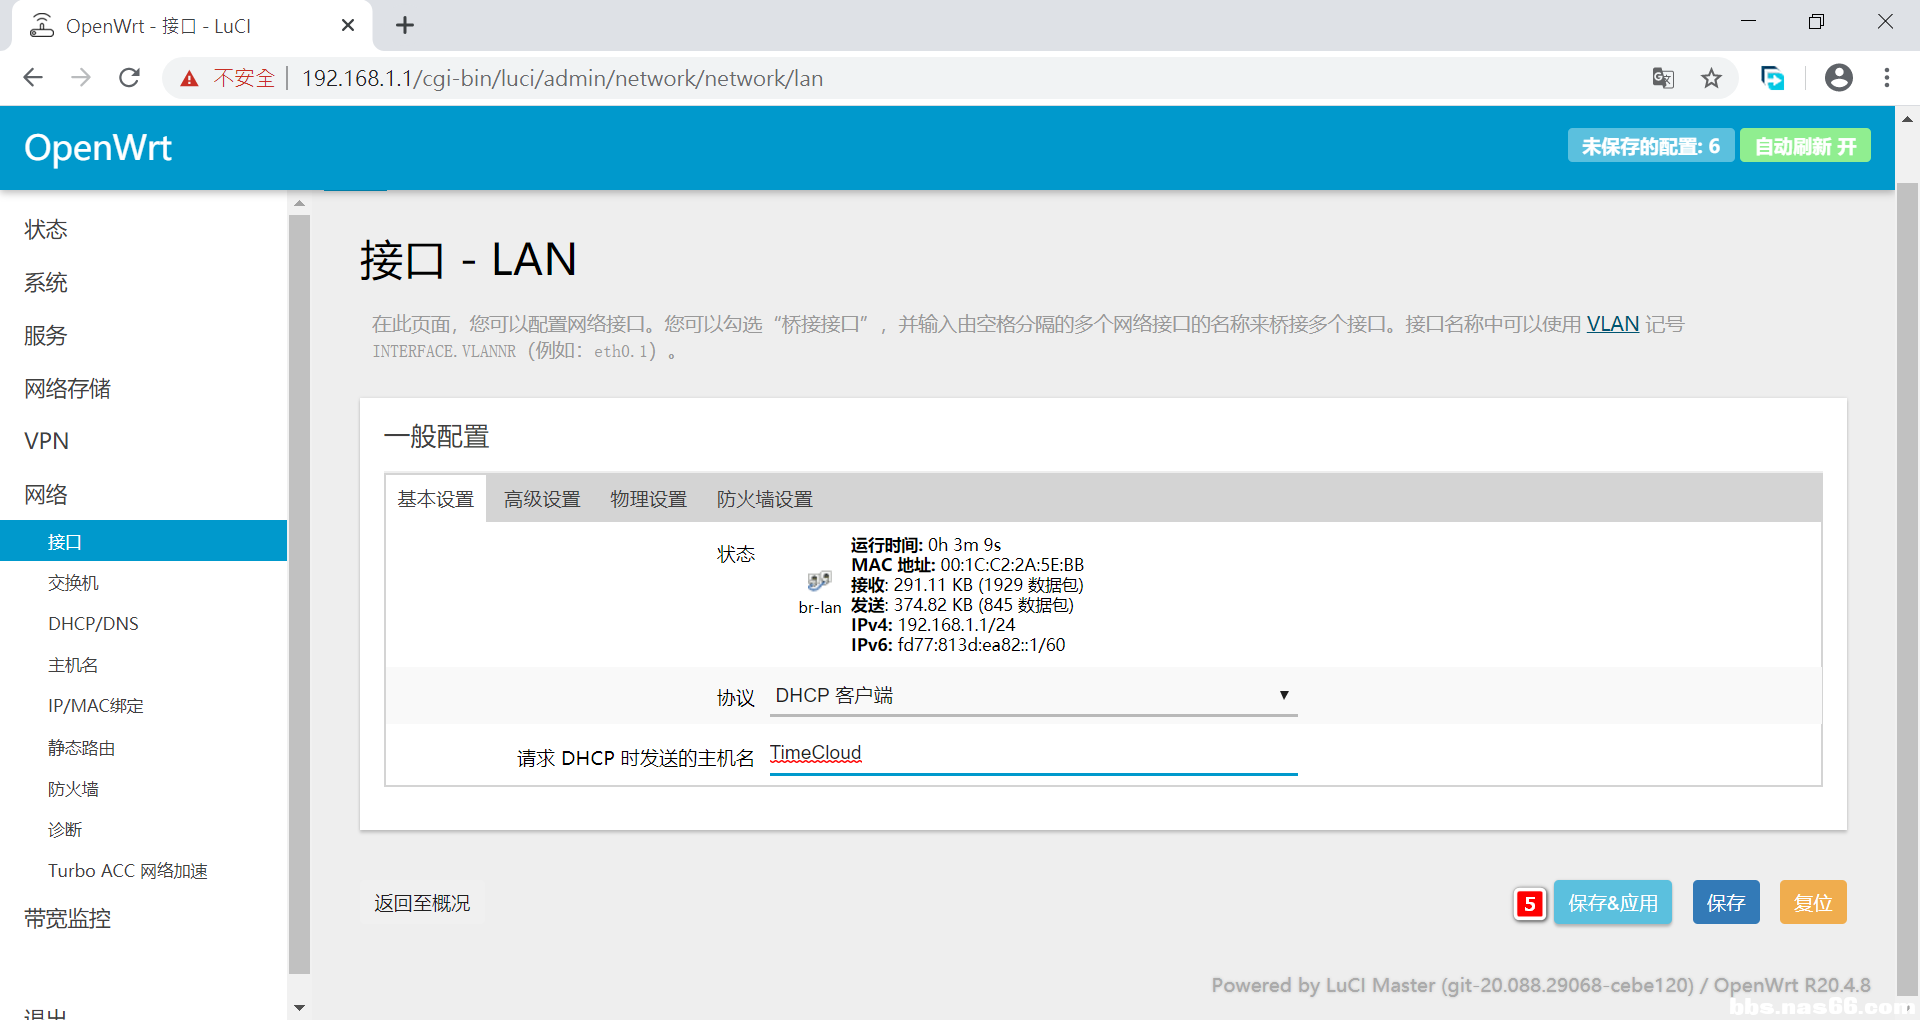This screenshot has width=1920, height=1020.
Task: Switch to the 高级设置 tab
Action: coord(542,499)
